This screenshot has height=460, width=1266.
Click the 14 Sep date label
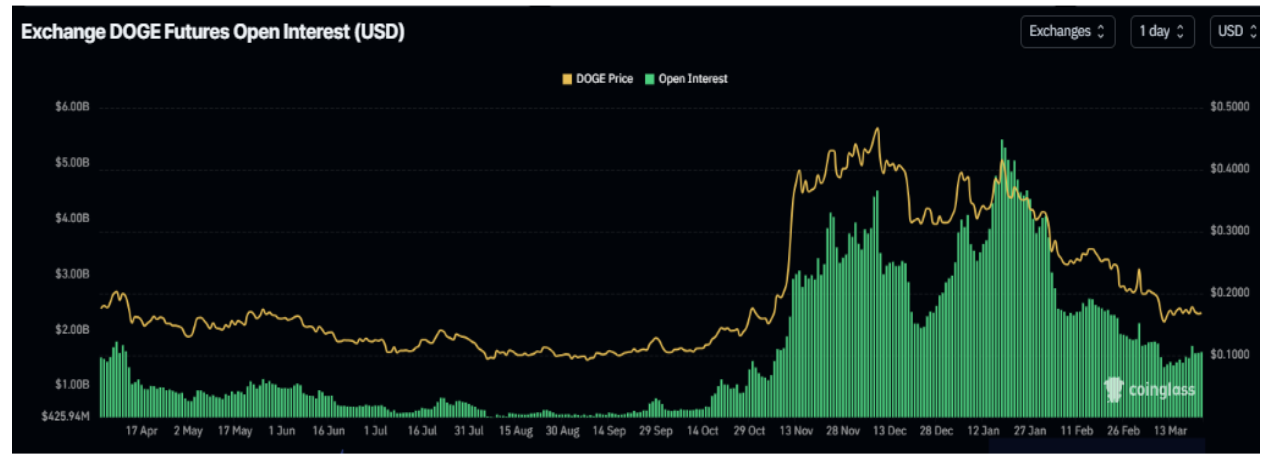tap(609, 431)
